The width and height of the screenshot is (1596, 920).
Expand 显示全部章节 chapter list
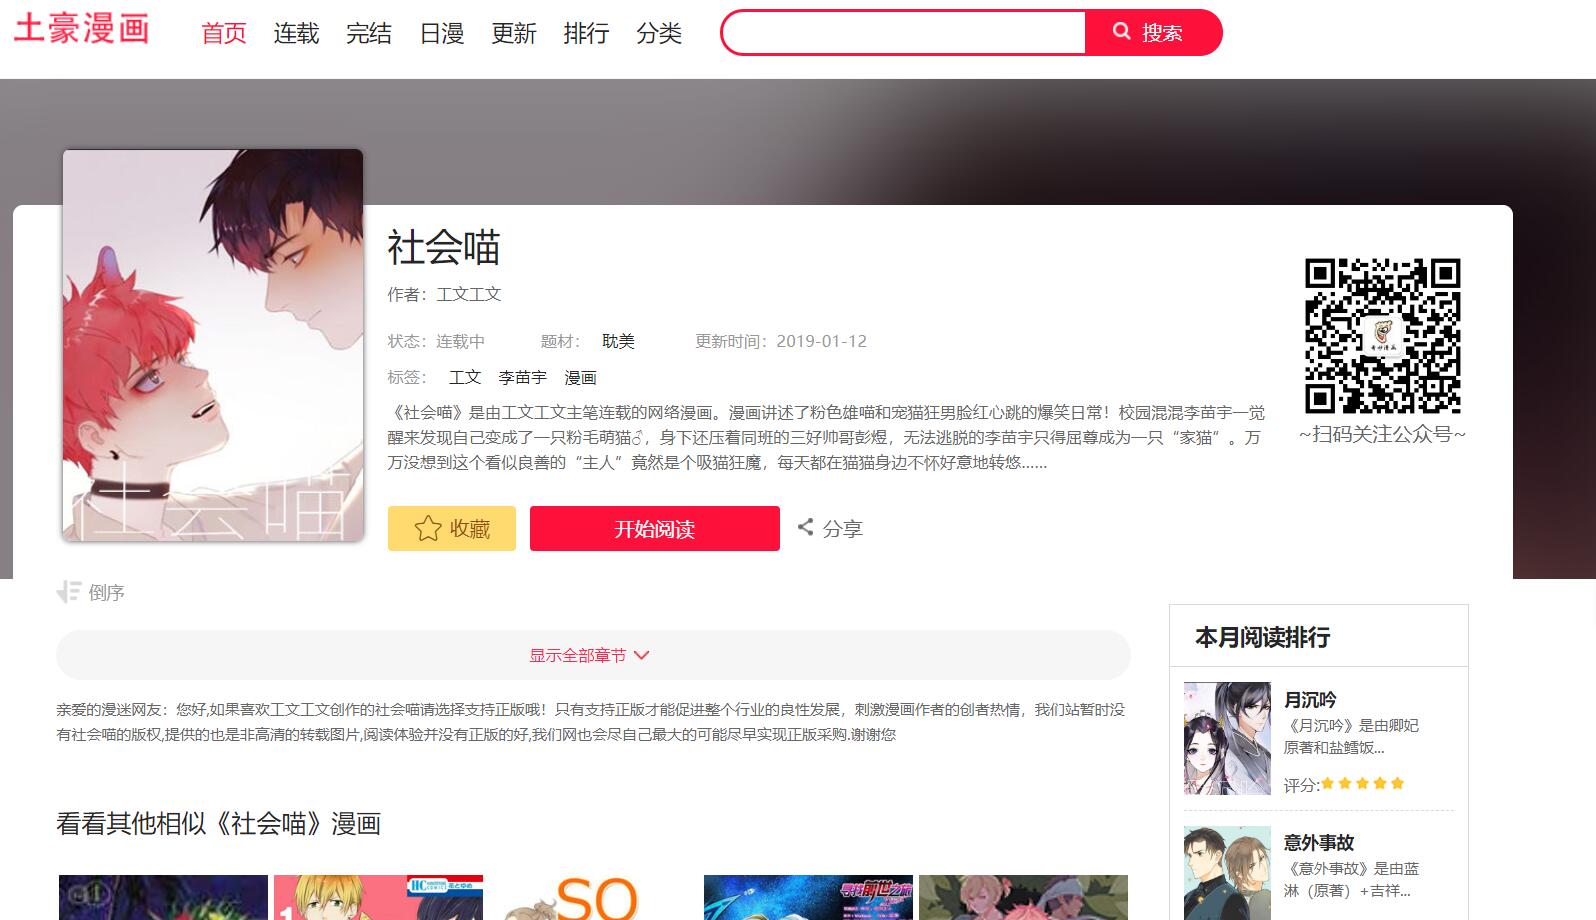point(593,655)
